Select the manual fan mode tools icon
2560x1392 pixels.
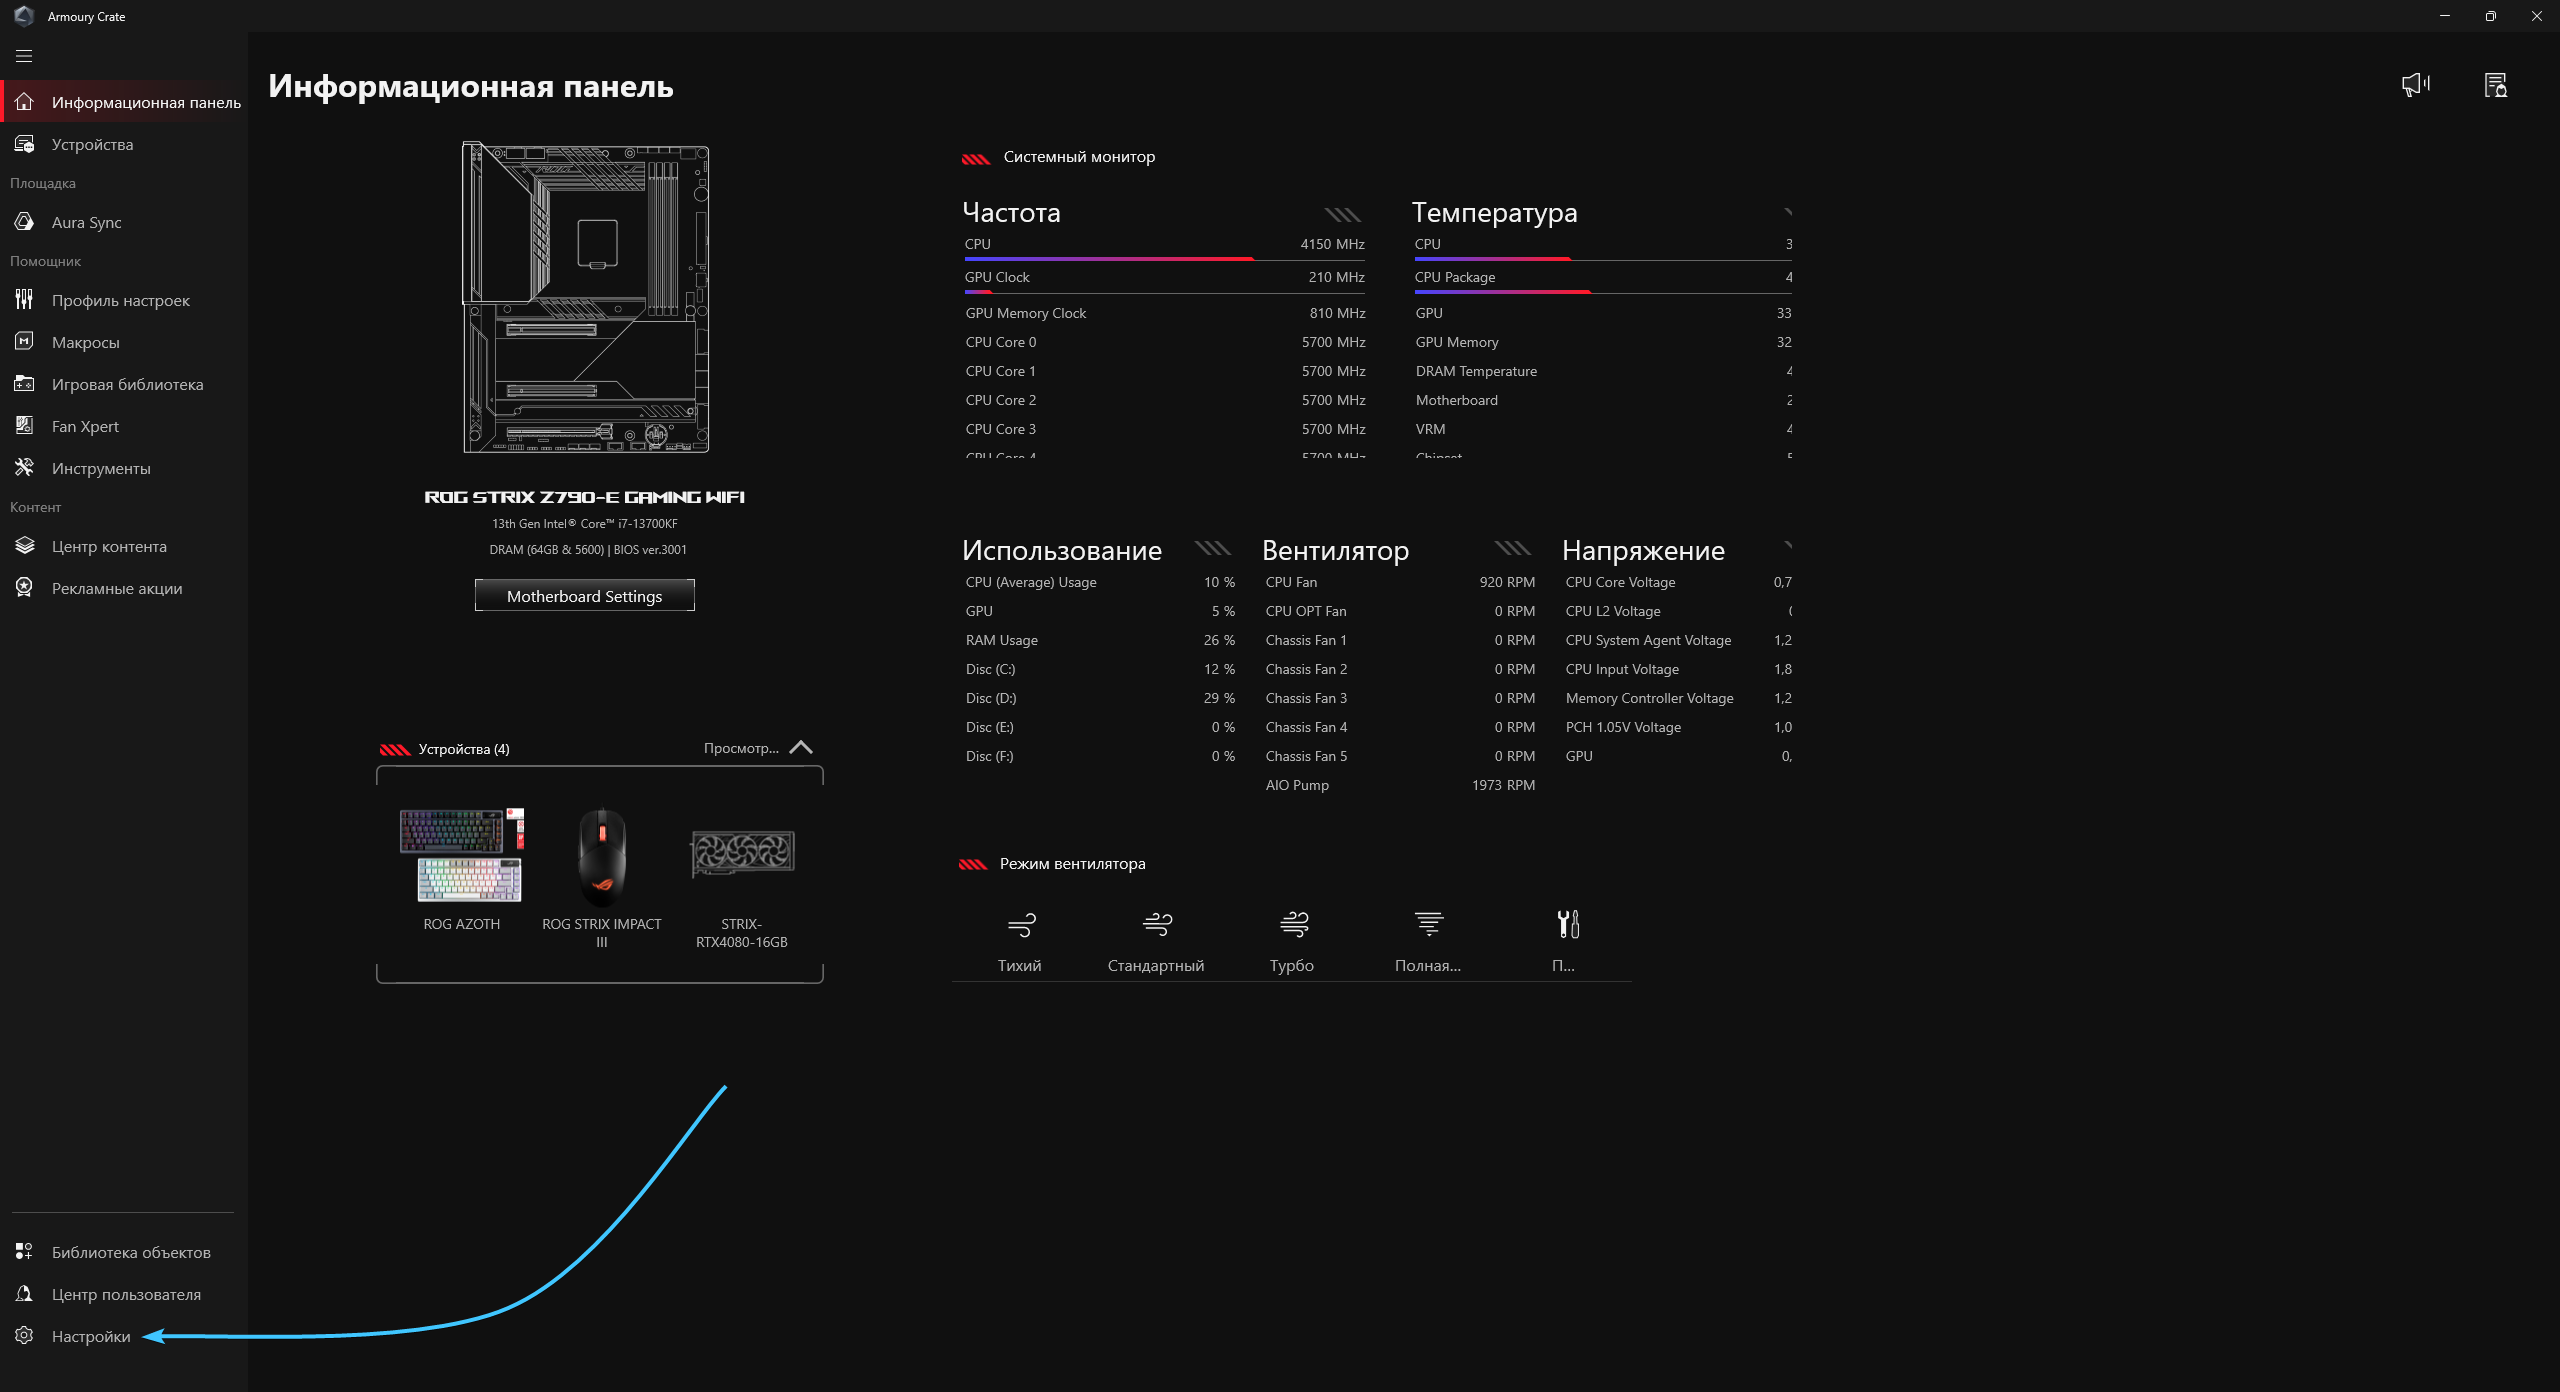coord(1568,925)
